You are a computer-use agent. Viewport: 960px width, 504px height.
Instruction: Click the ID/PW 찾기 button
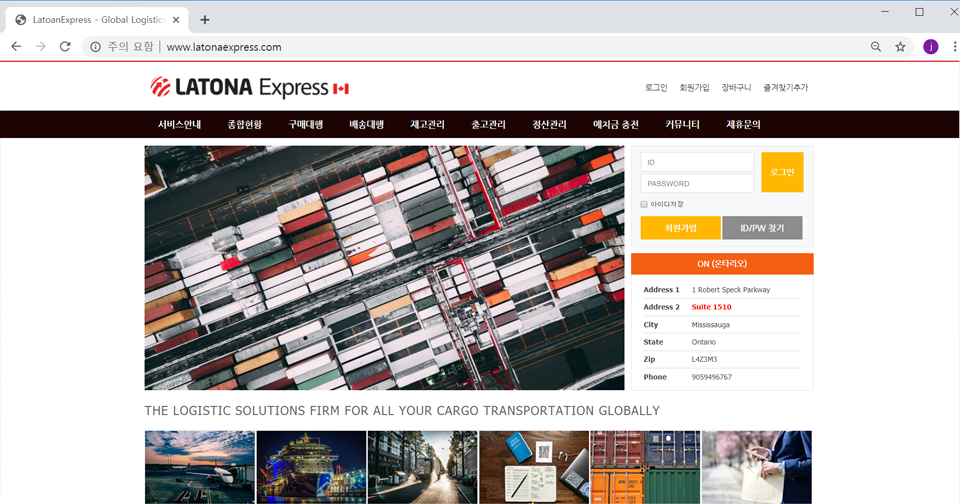point(762,228)
